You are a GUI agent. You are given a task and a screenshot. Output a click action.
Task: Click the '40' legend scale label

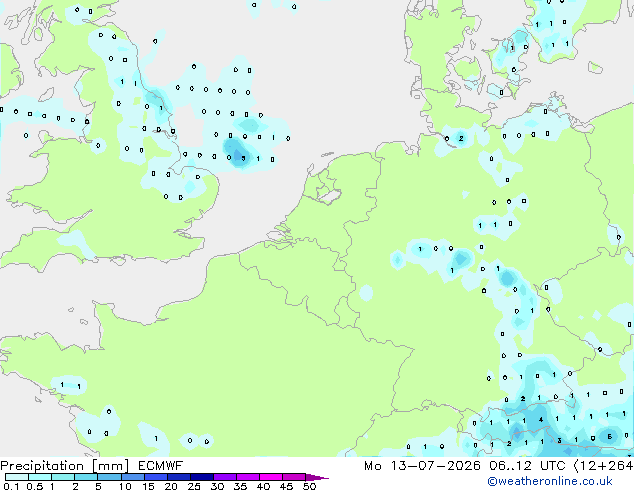pos(263,486)
